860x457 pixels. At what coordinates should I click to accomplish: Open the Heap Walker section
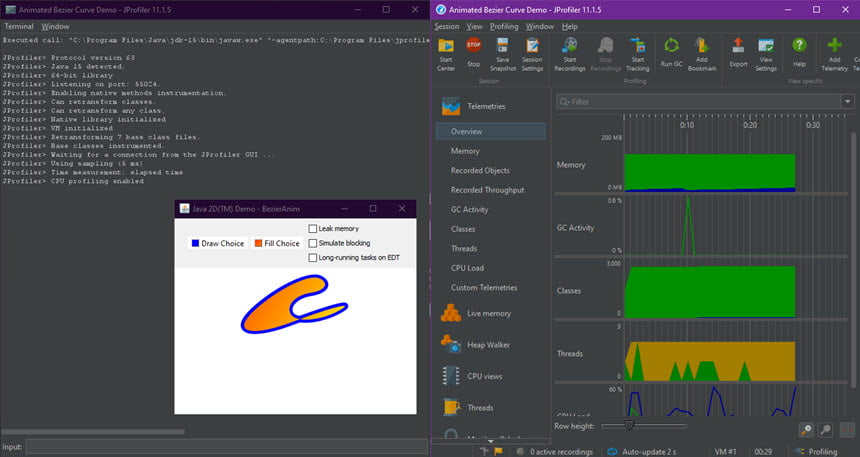[x=475, y=345]
